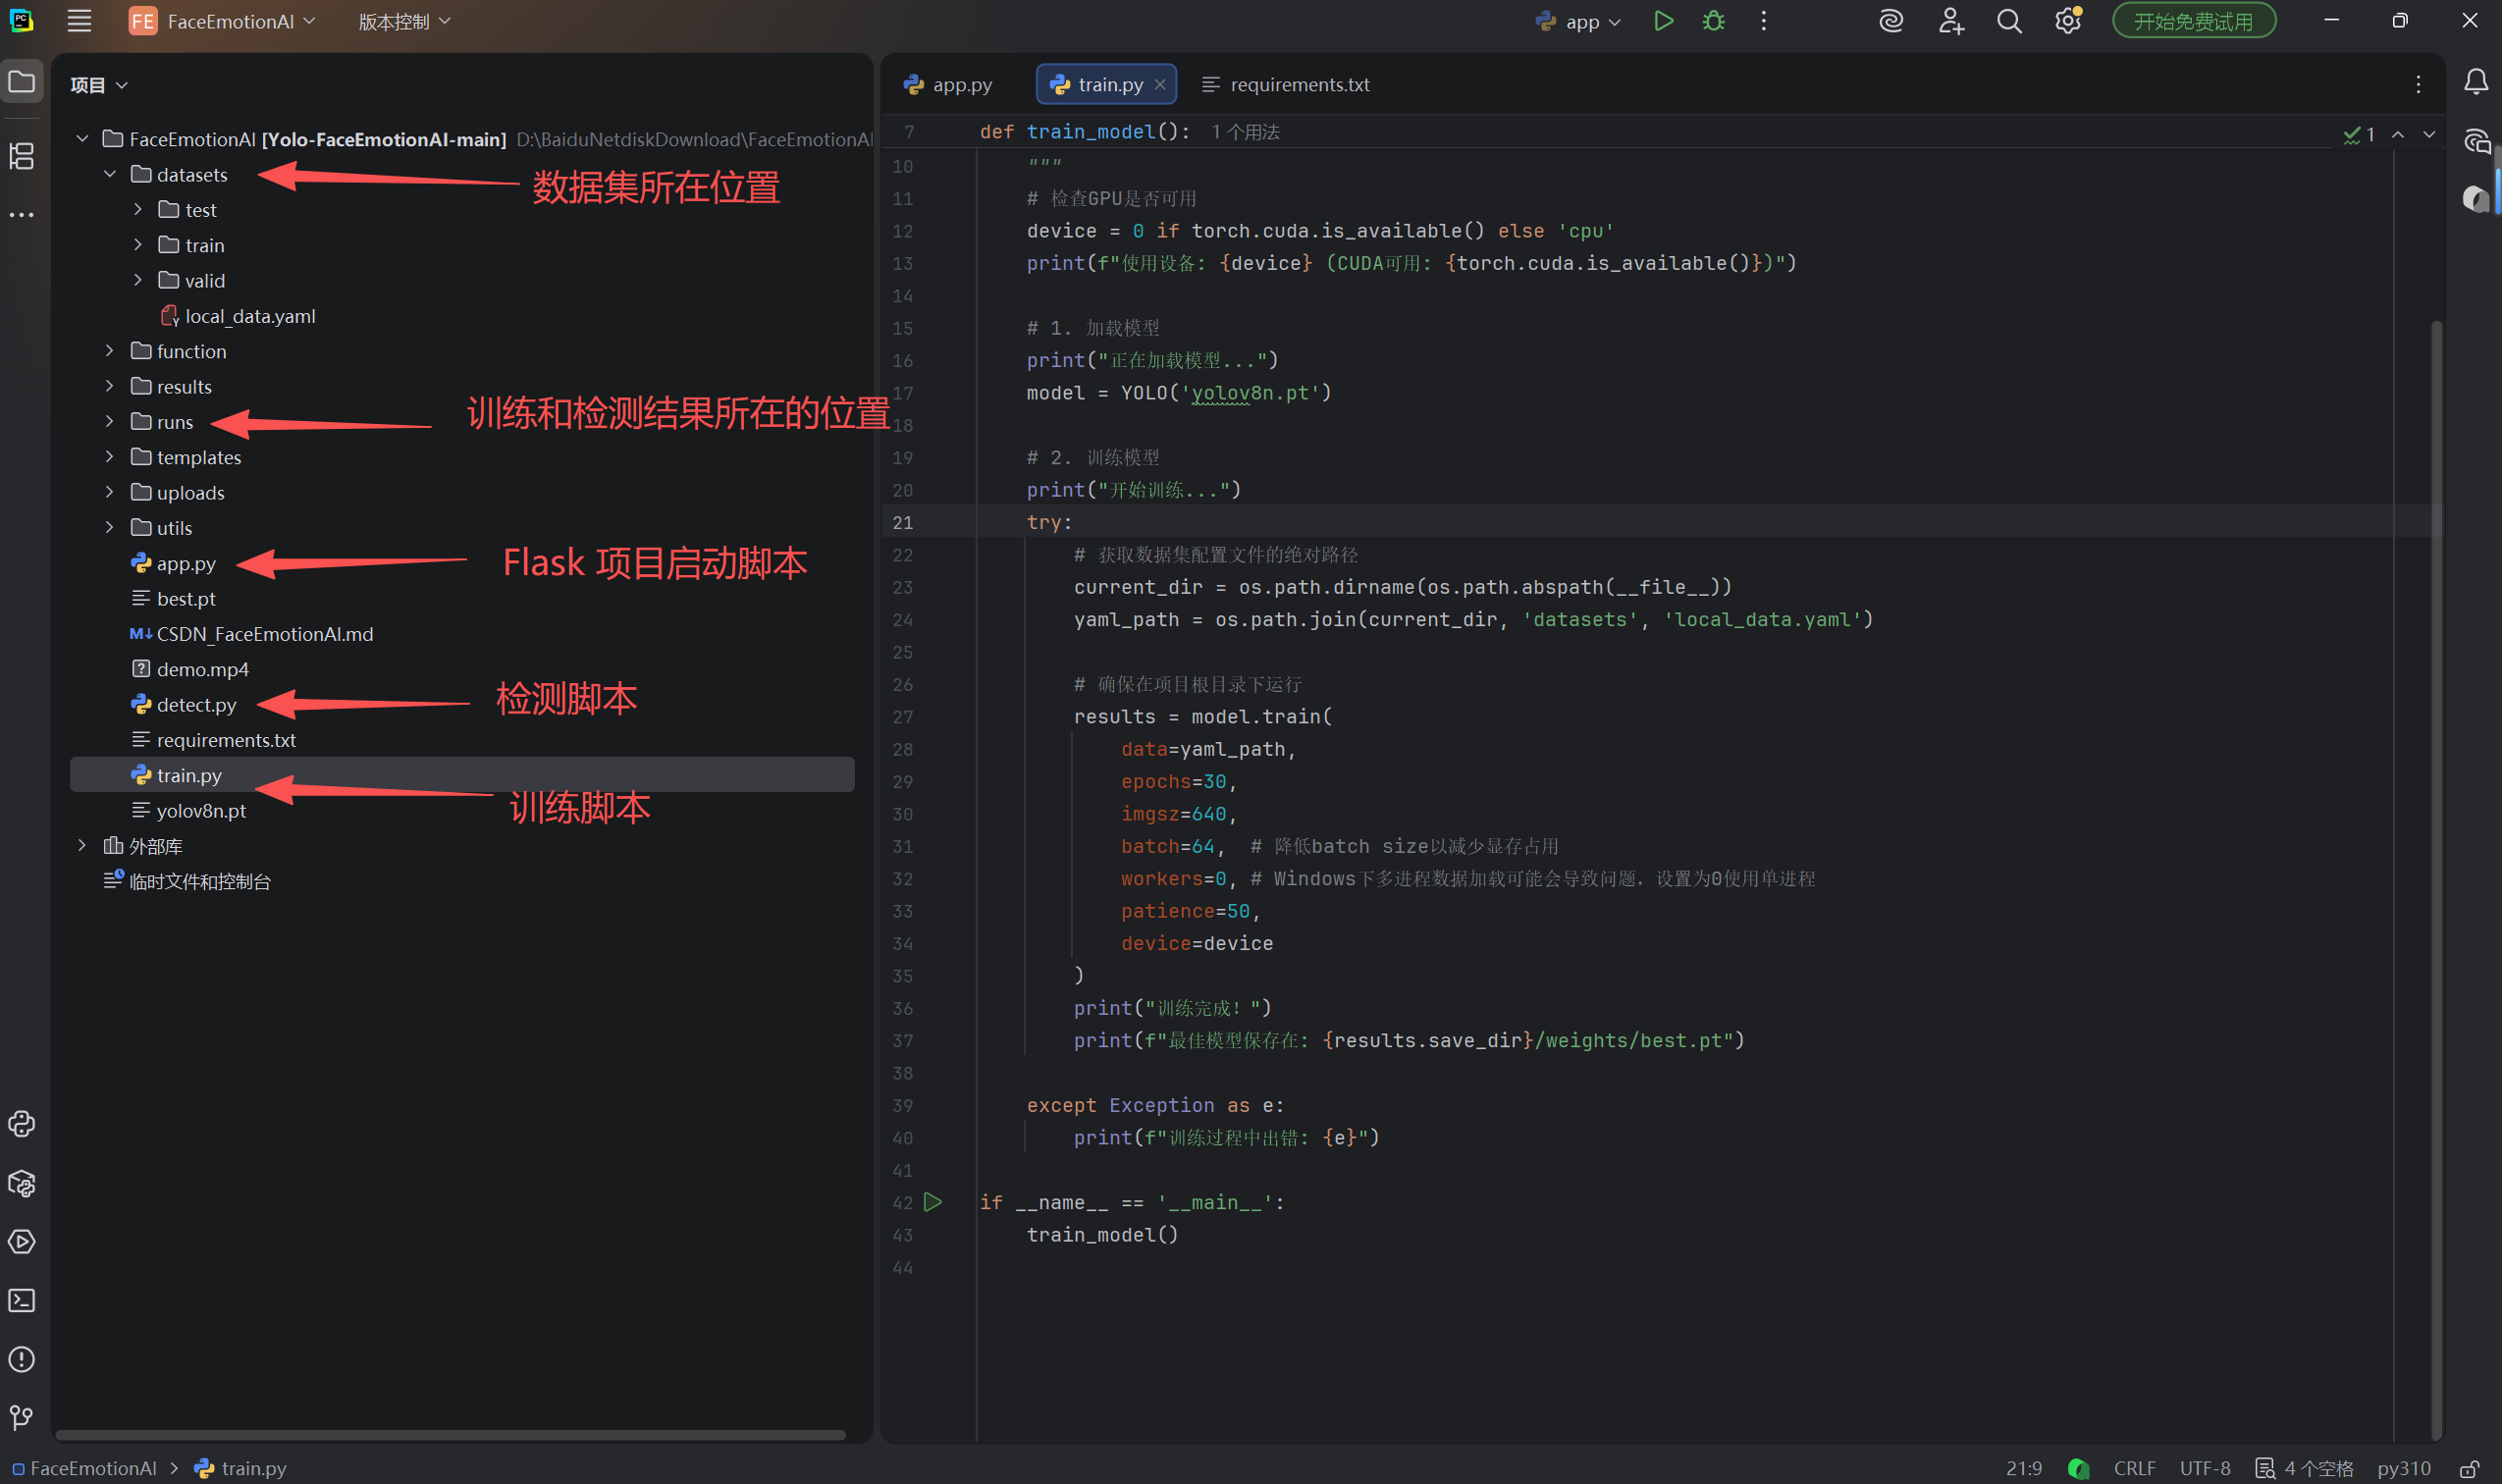This screenshot has width=2502, height=1484.
Task: Click the py310 interpreter in status bar
Action: tap(2403, 1468)
